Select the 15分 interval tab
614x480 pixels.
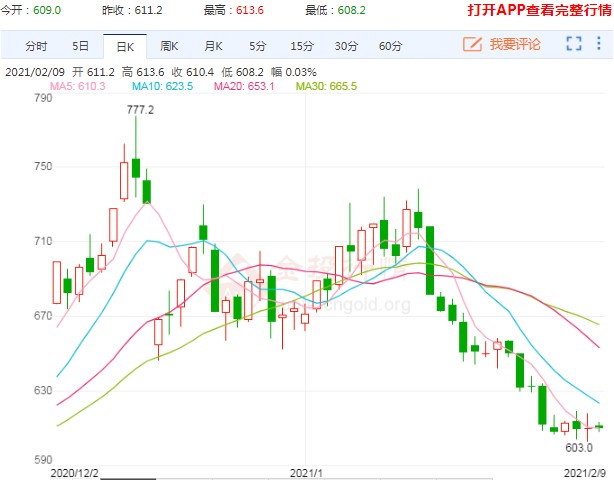coord(302,46)
